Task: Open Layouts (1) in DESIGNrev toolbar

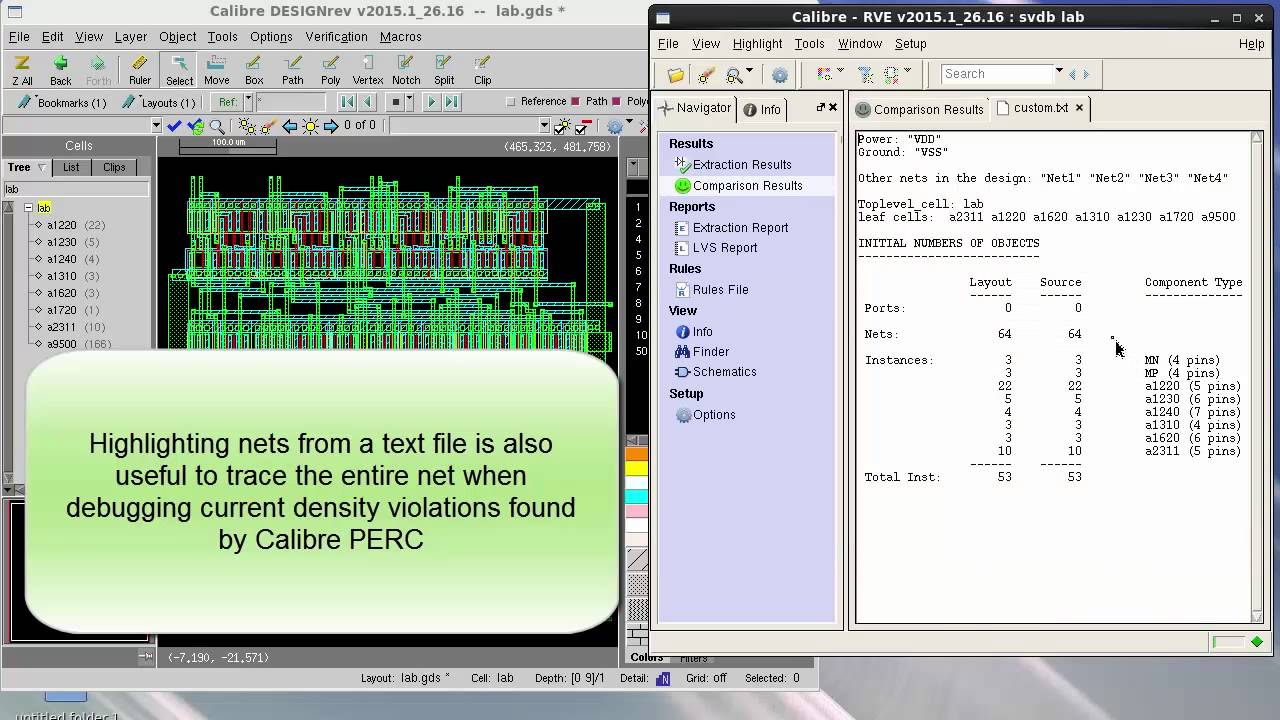Action: (x=159, y=102)
